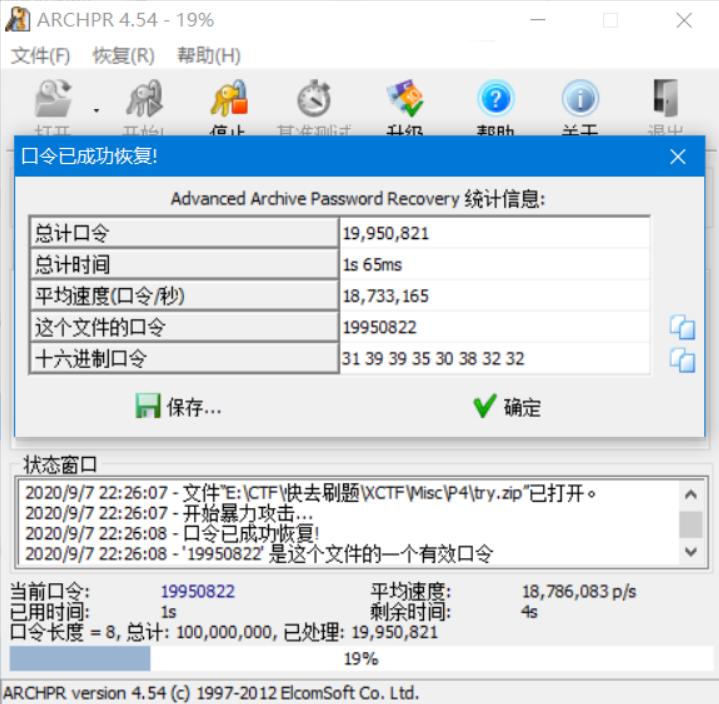Open Help via the question mark icon

(496, 99)
